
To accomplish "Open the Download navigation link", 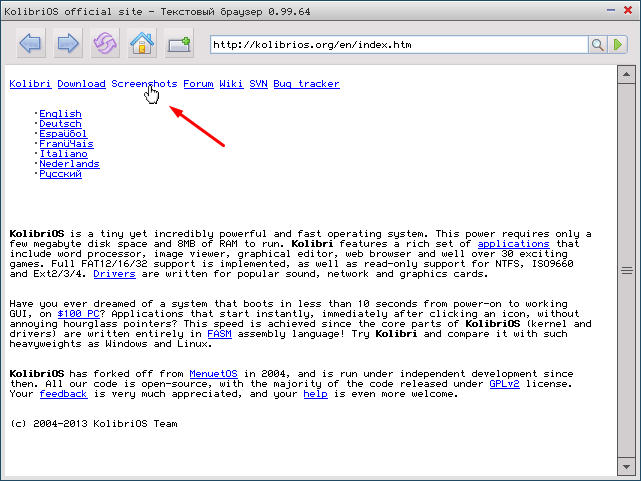I will [81, 84].
